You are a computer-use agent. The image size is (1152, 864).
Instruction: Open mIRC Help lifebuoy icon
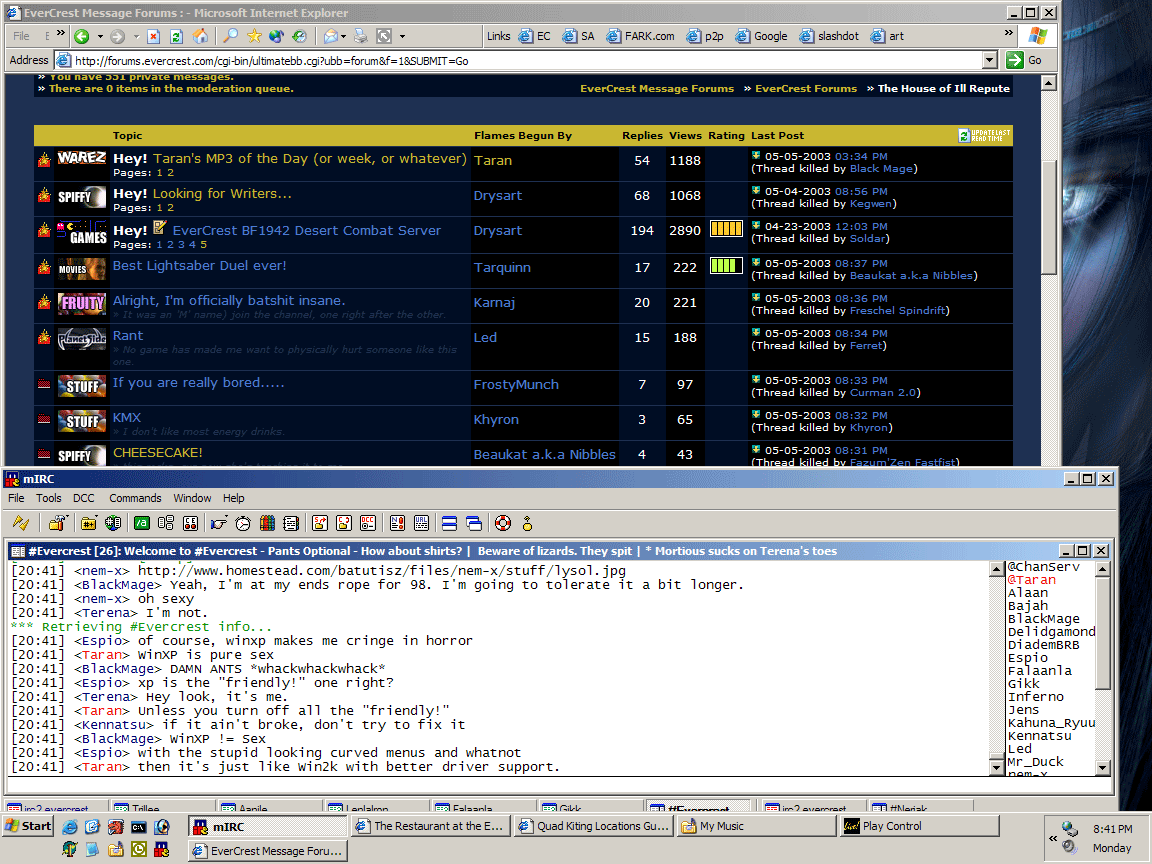pyautogui.click(x=503, y=523)
